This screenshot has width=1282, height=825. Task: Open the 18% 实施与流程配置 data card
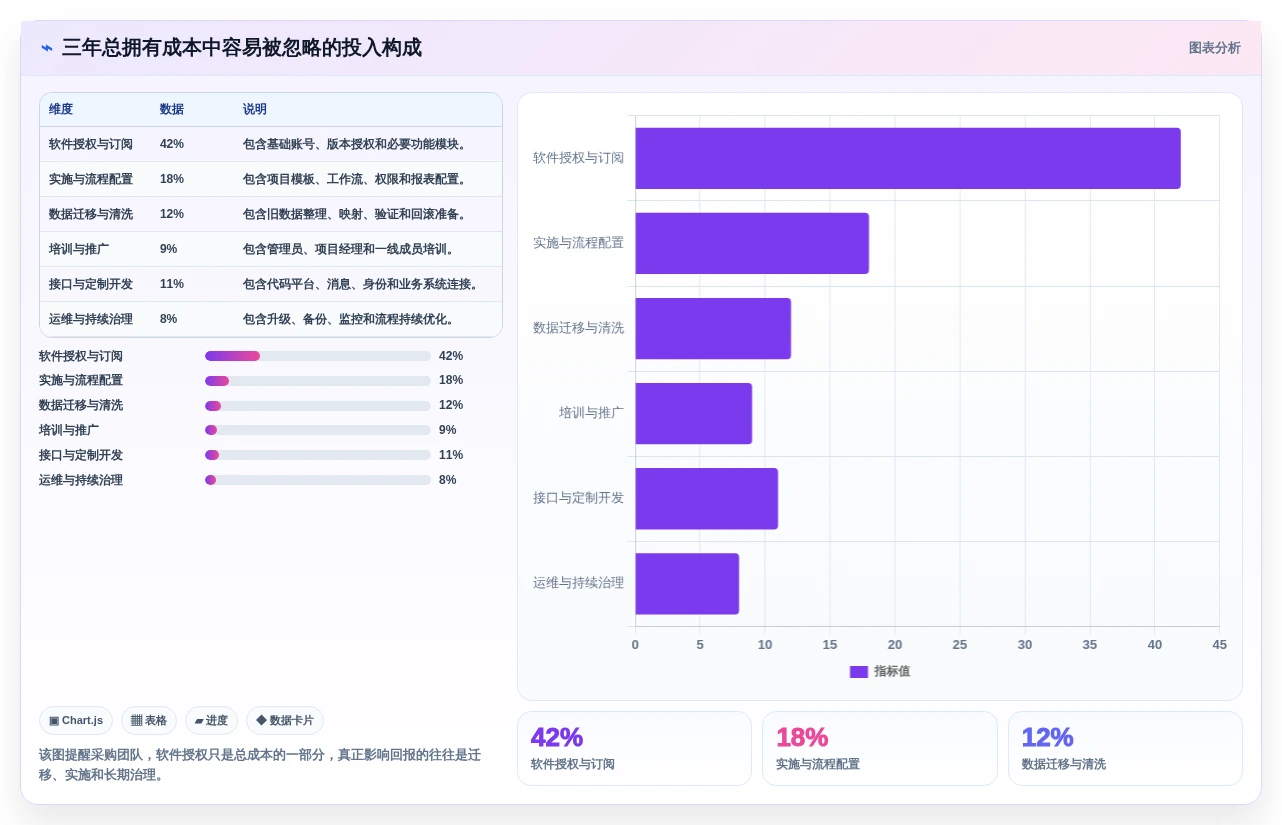click(880, 748)
